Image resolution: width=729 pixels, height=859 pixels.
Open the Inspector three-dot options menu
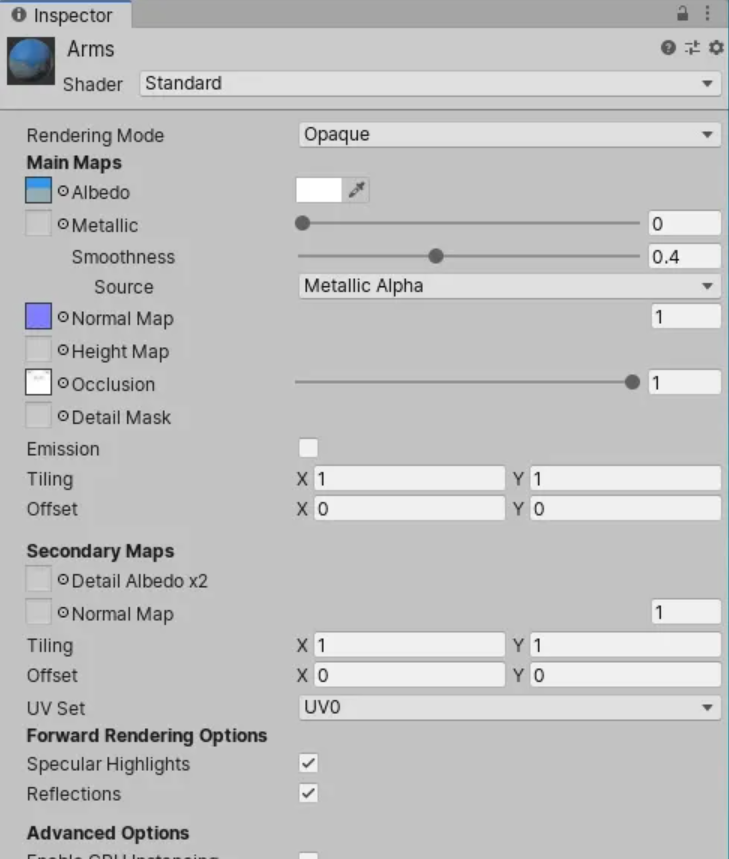click(709, 14)
